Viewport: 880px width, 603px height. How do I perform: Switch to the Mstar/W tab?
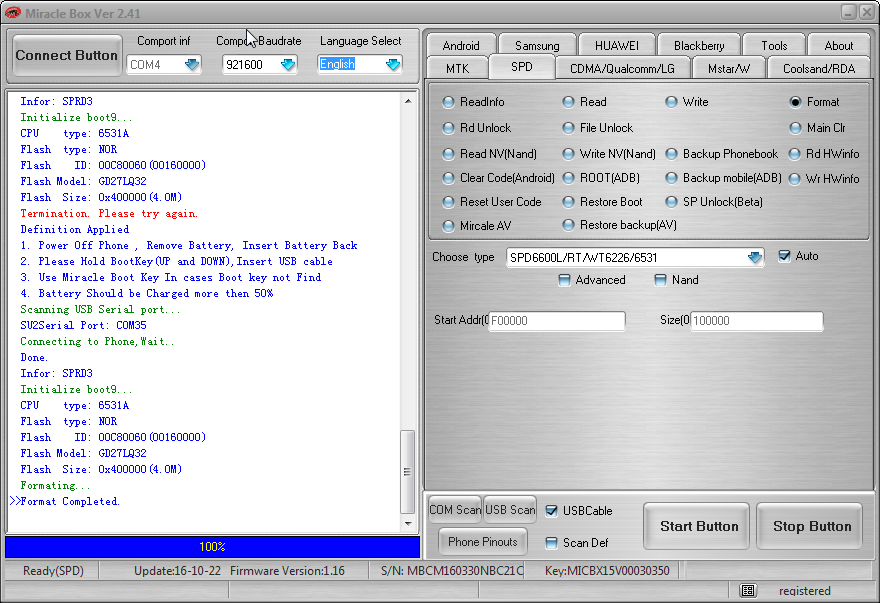[728, 68]
